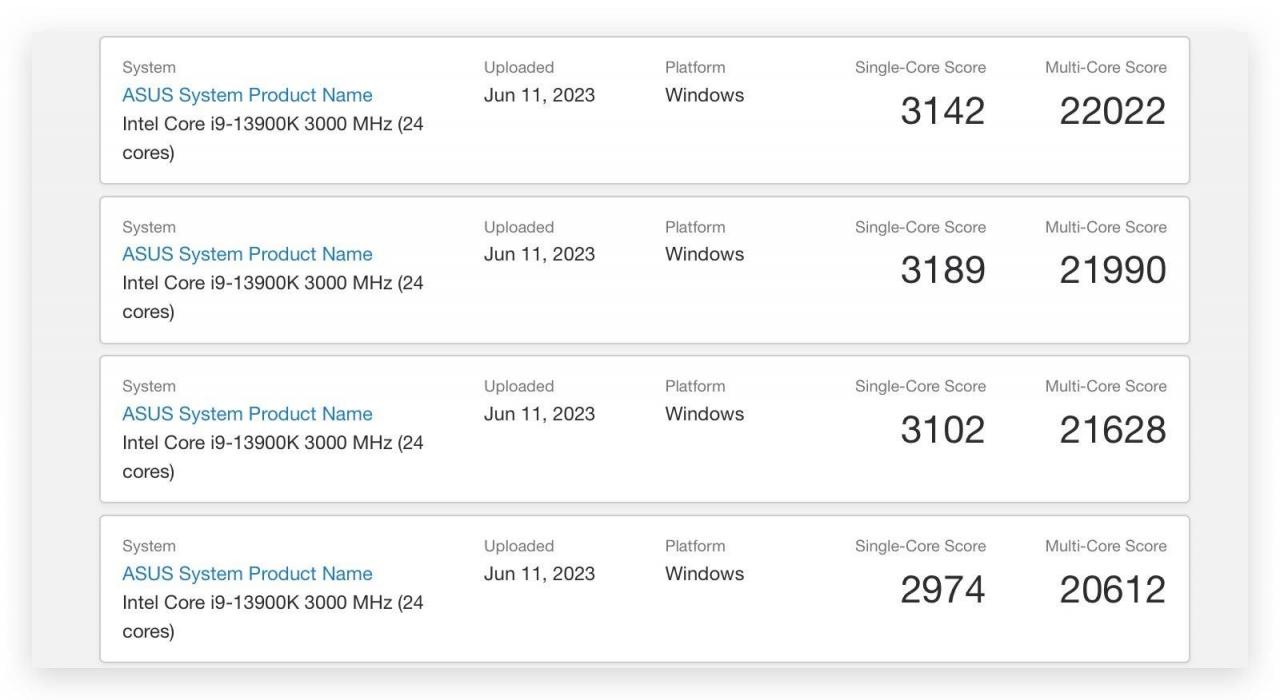Viewport: 1280px width, 700px height.
Task: Click the multi-core score 20612
Action: (x=1113, y=591)
